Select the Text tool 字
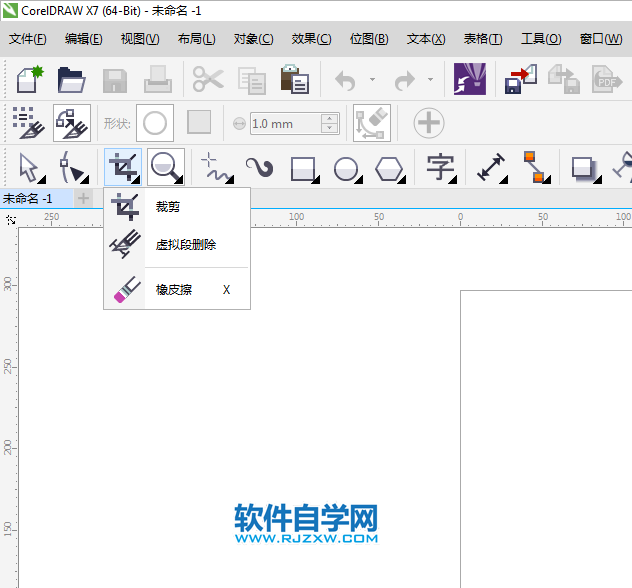 (442, 168)
